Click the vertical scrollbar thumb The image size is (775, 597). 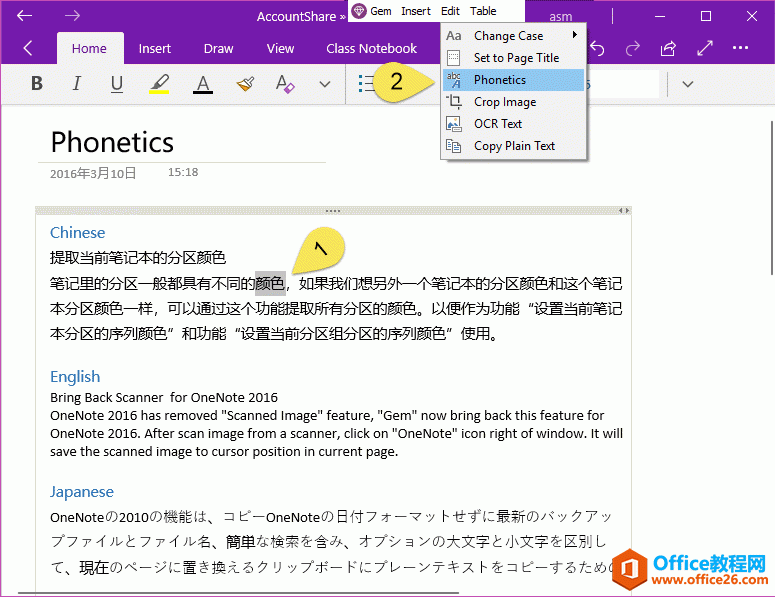(x=772, y=197)
